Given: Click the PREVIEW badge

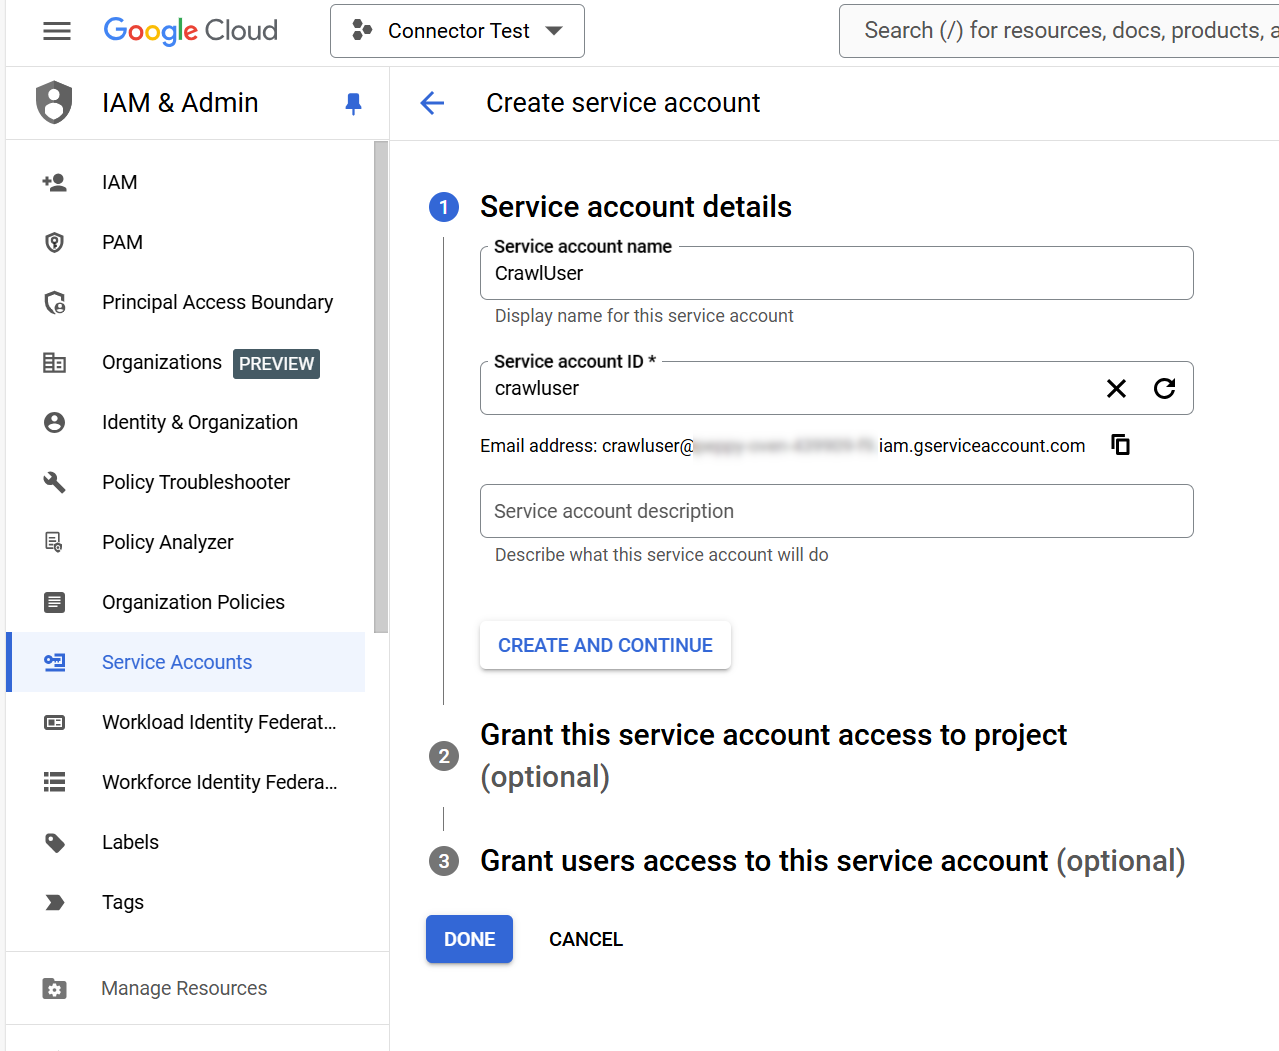Looking at the screenshot, I should [276, 364].
